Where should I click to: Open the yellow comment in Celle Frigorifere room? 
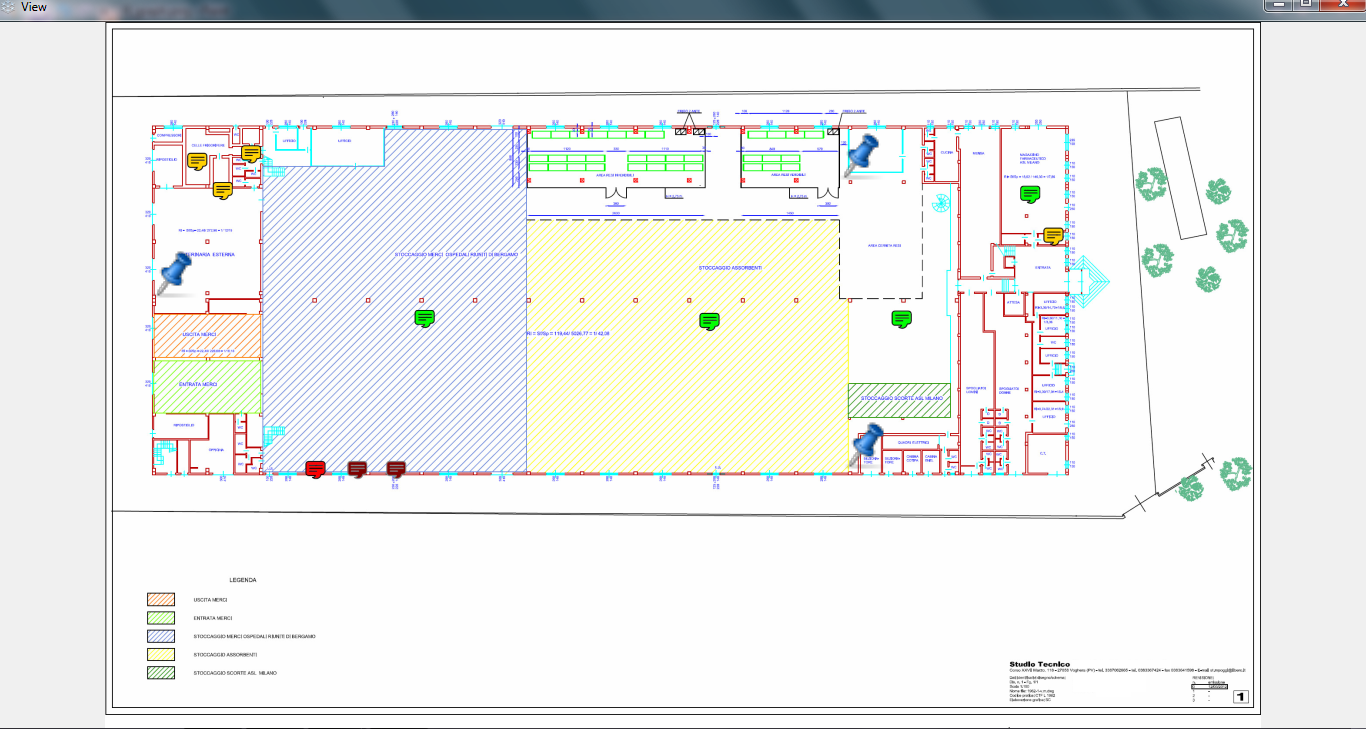click(x=198, y=161)
